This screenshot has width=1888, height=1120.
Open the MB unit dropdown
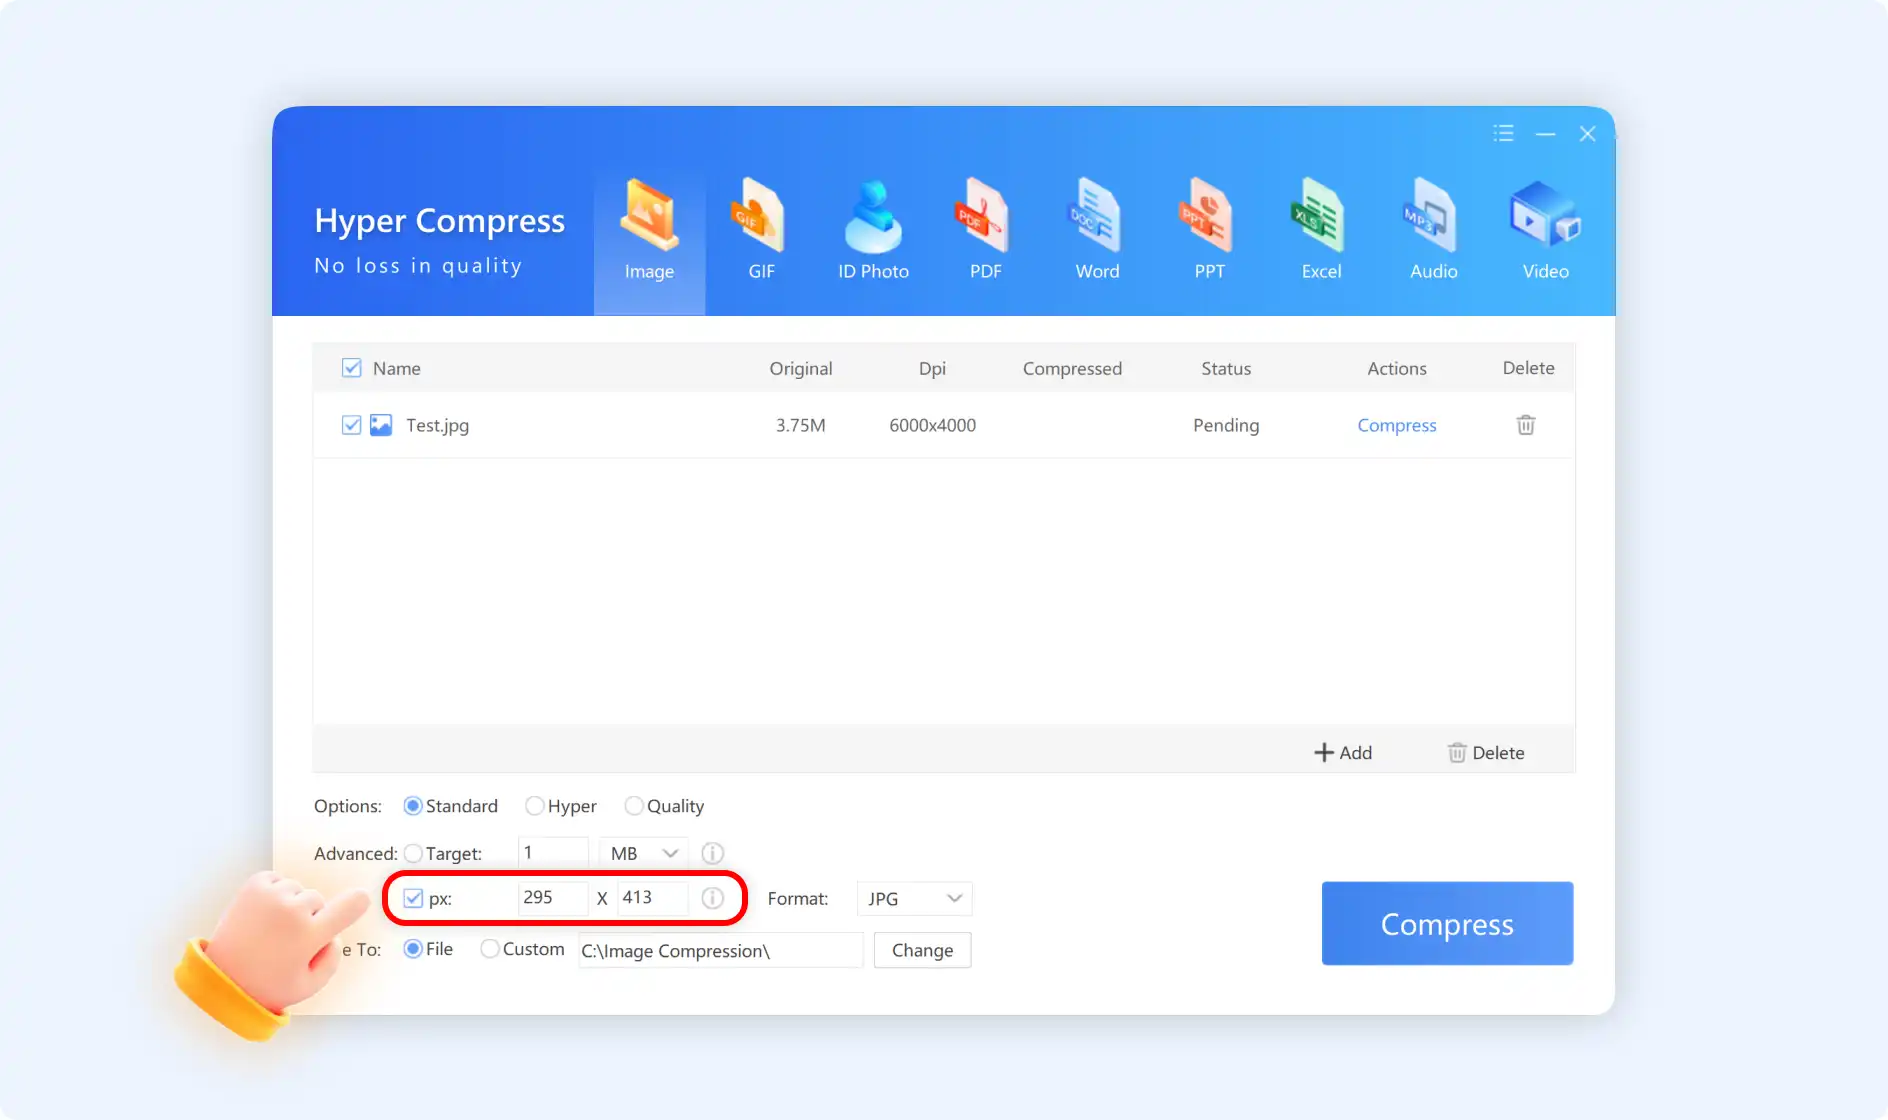tap(643, 853)
